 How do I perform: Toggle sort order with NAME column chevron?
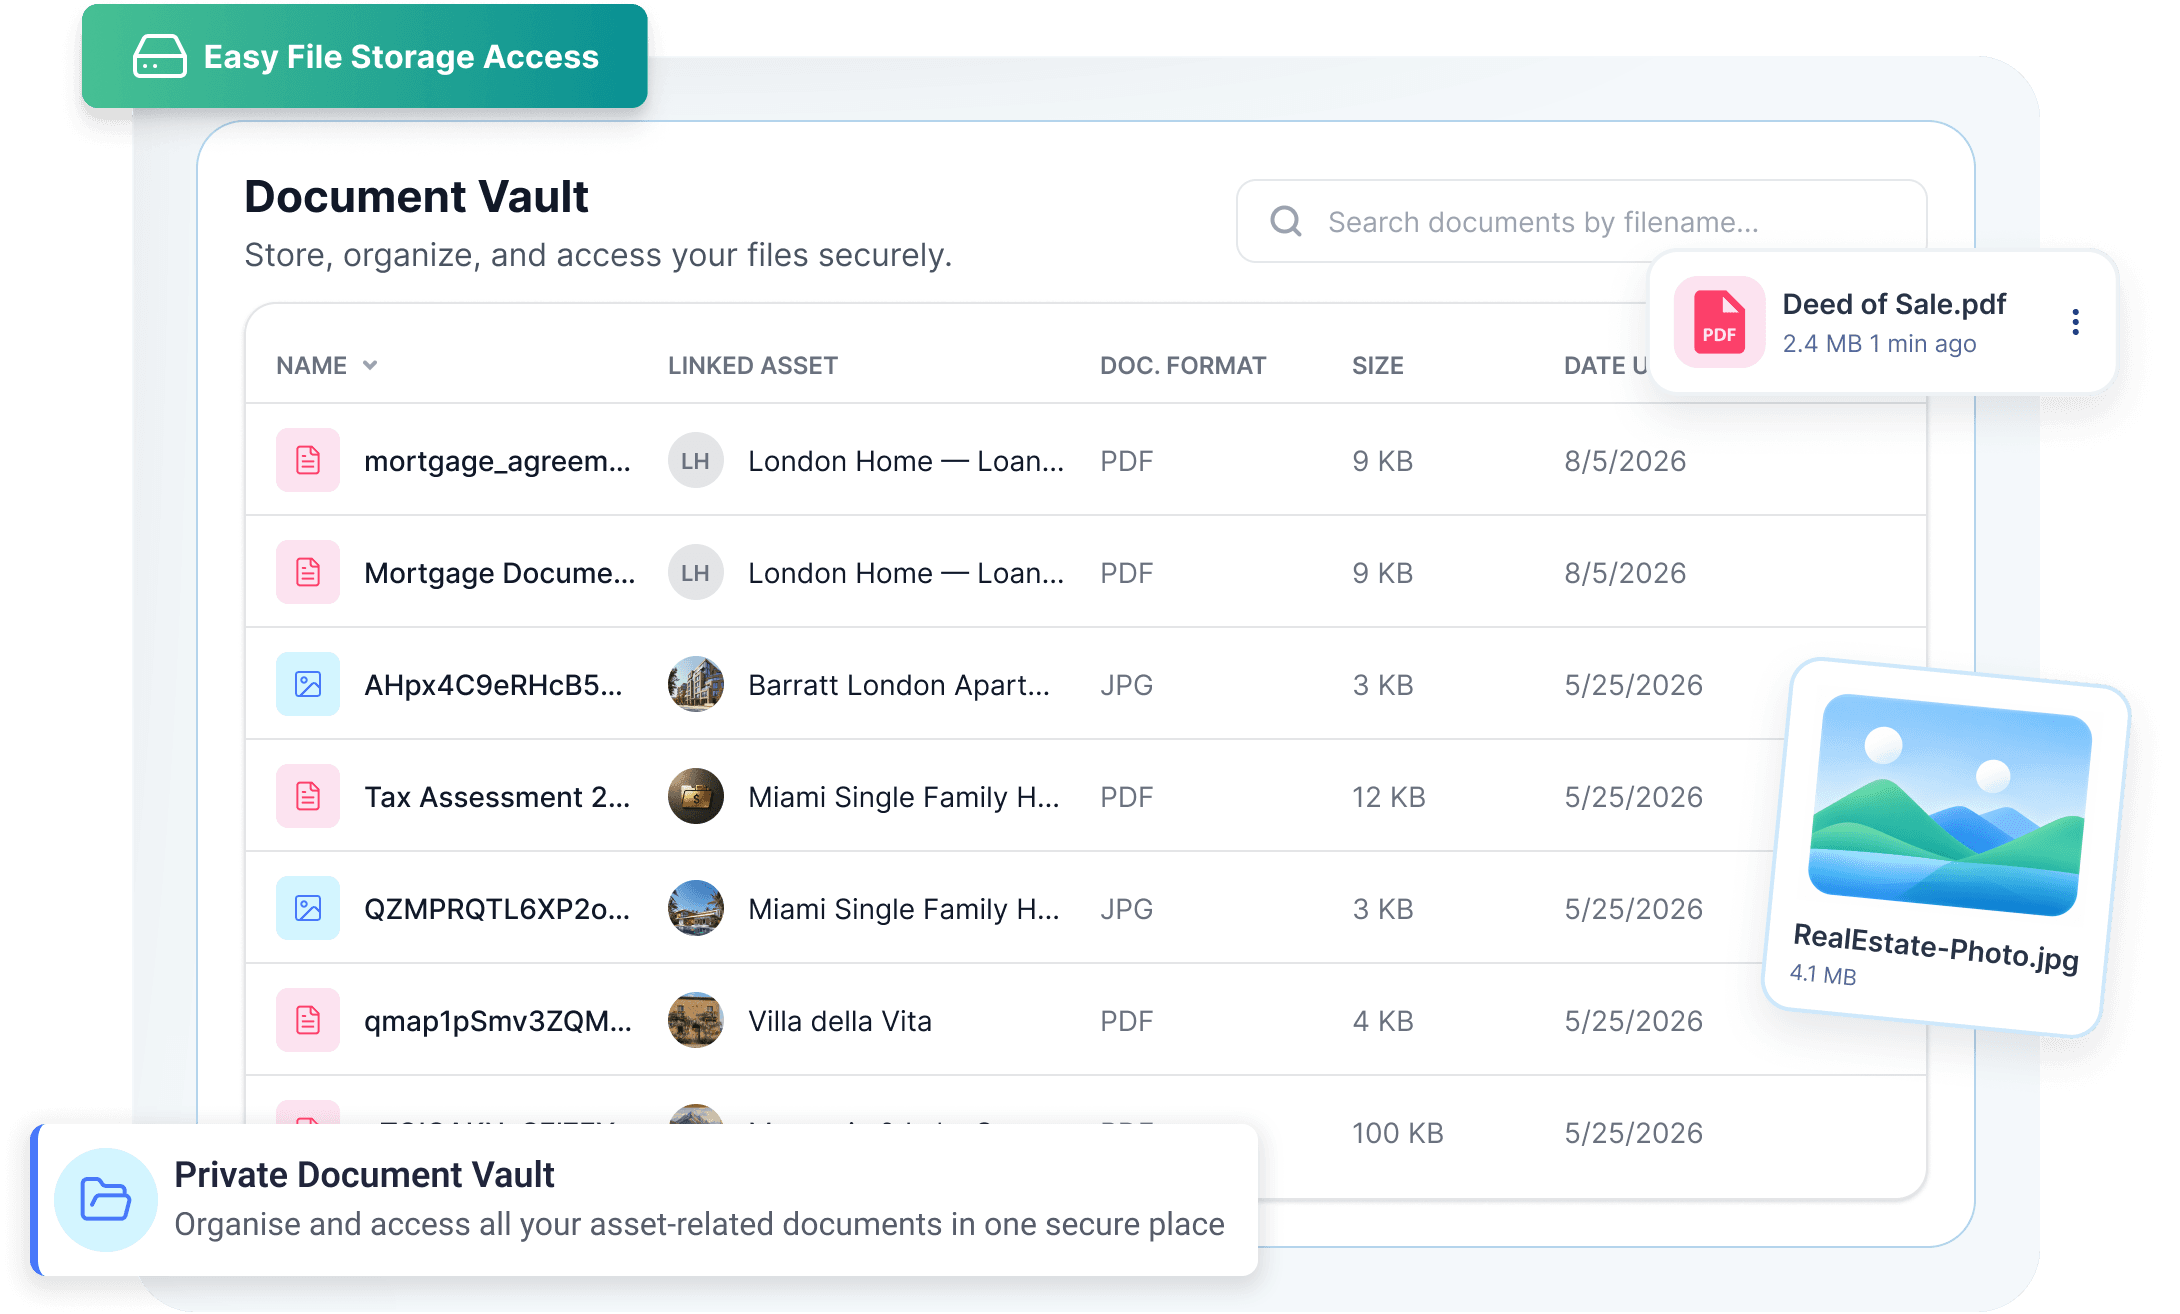[x=370, y=365]
